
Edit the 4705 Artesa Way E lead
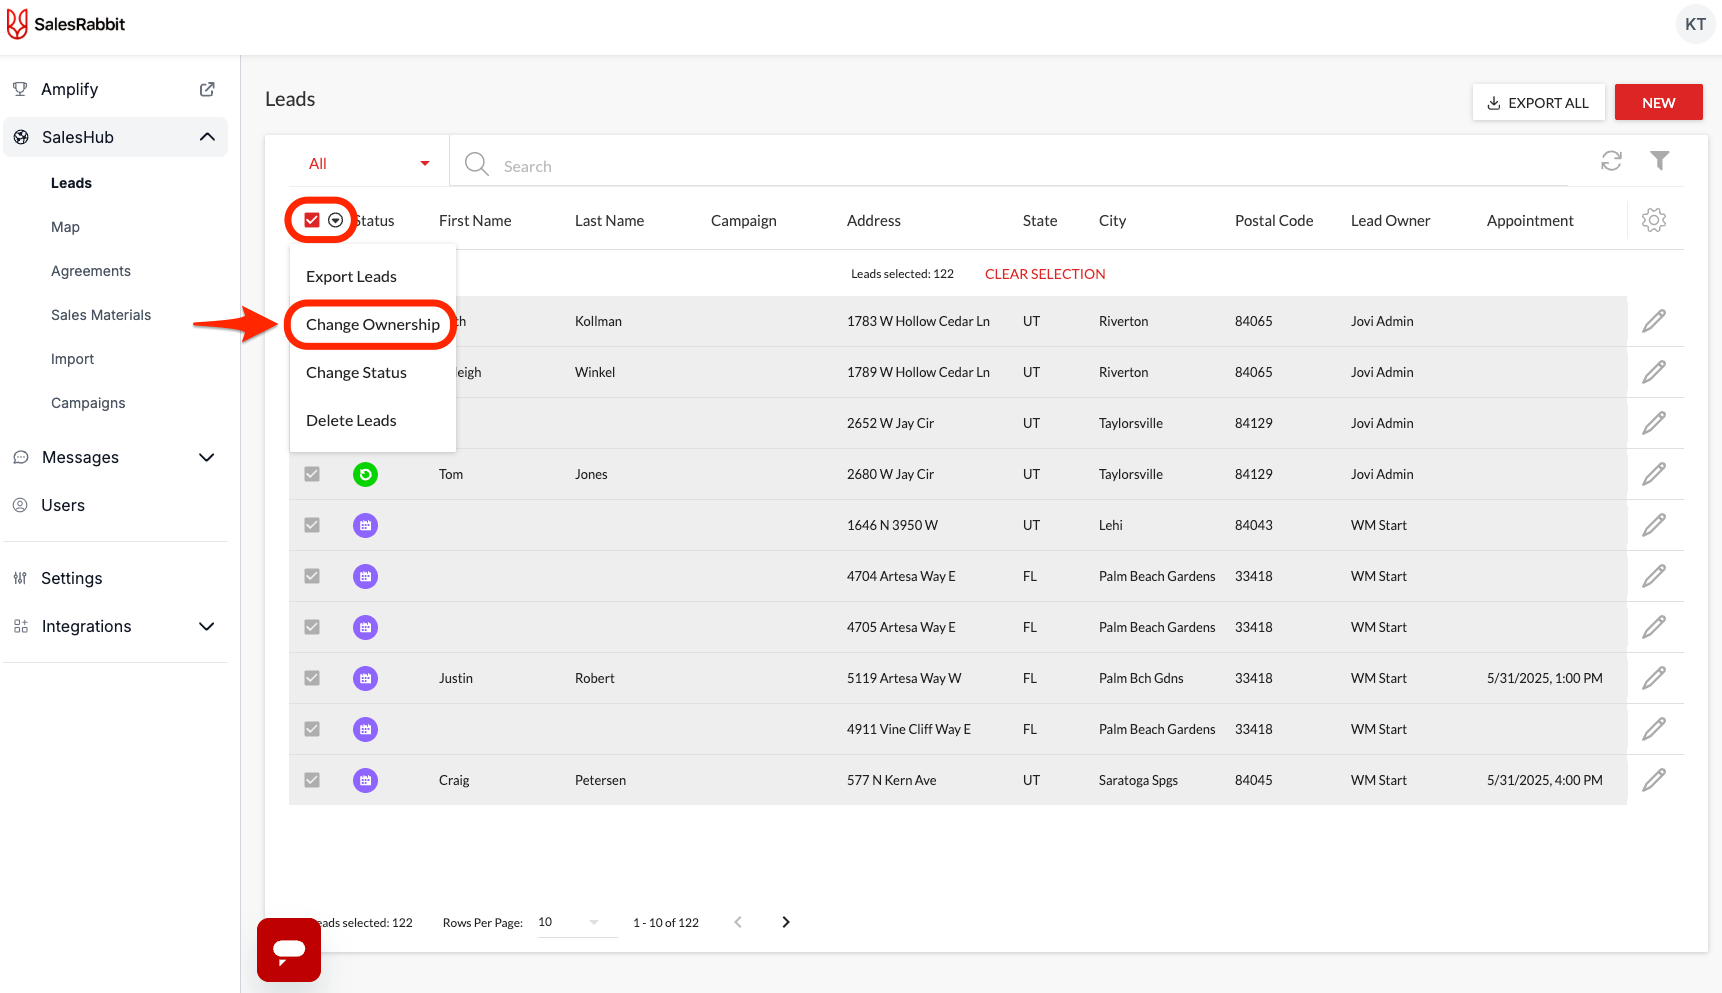(x=1654, y=627)
